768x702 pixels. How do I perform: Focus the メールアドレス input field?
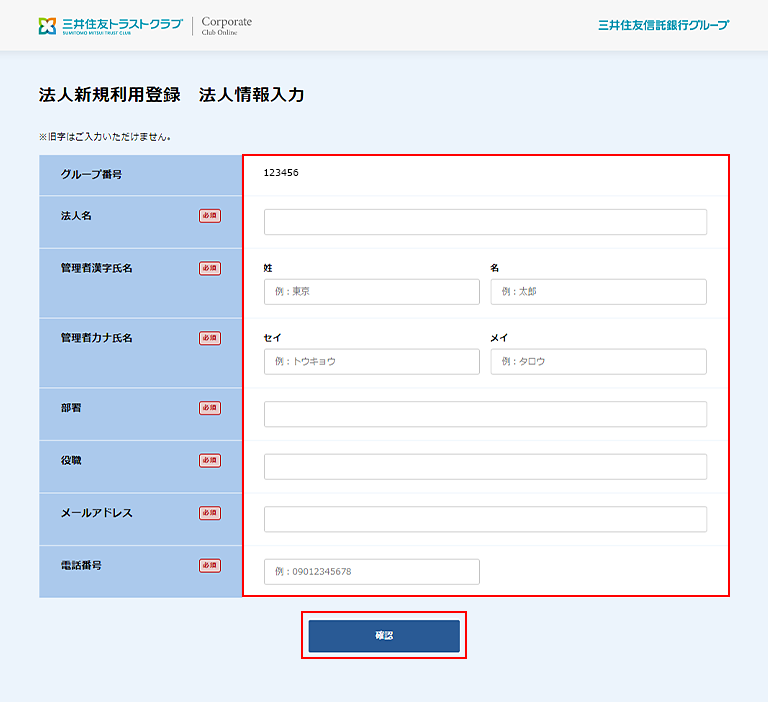pos(485,519)
